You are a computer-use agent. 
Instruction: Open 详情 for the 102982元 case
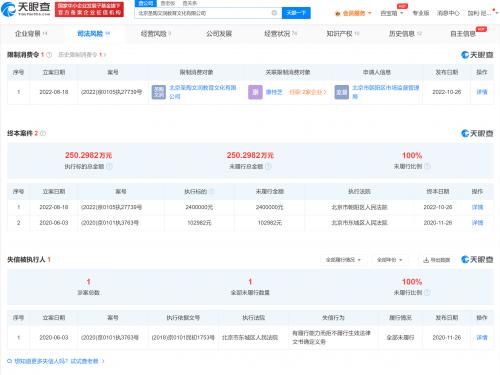click(x=477, y=223)
